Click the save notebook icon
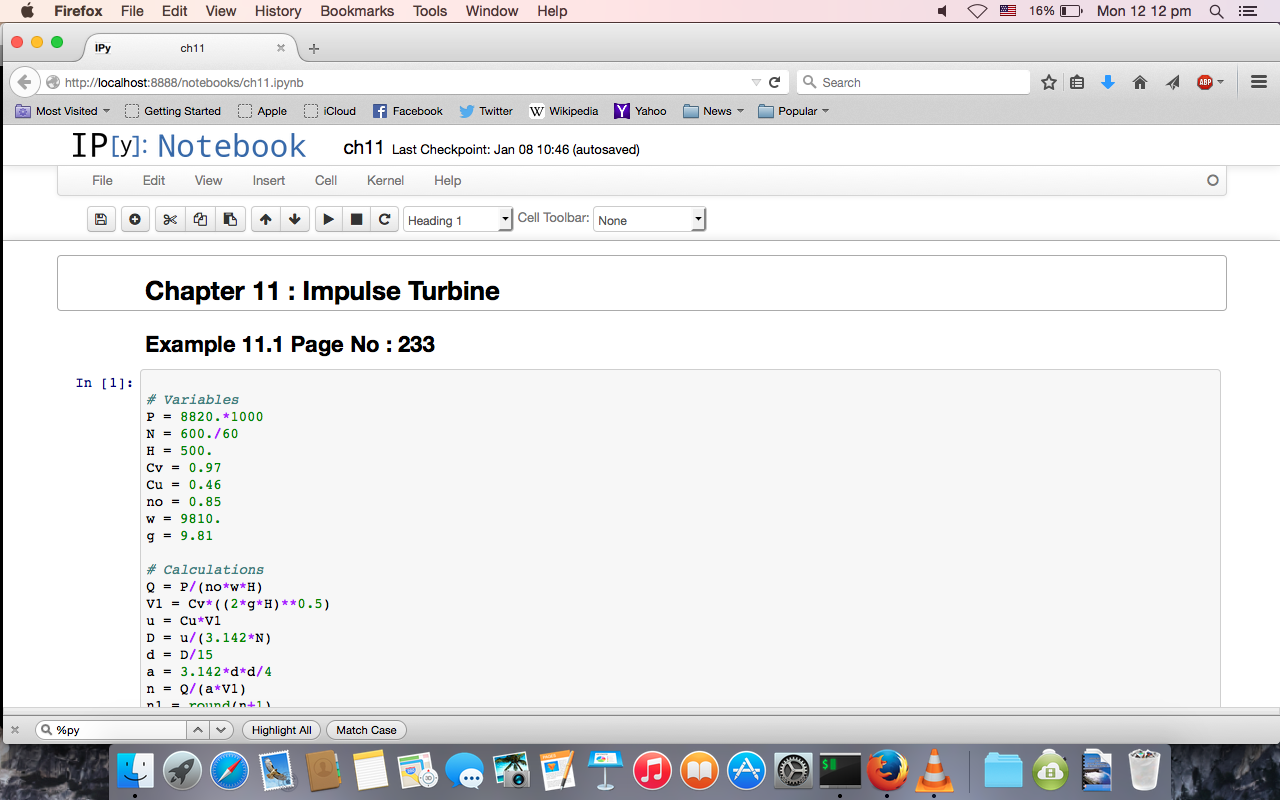Image resolution: width=1280 pixels, height=800 pixels. point(100,220)
